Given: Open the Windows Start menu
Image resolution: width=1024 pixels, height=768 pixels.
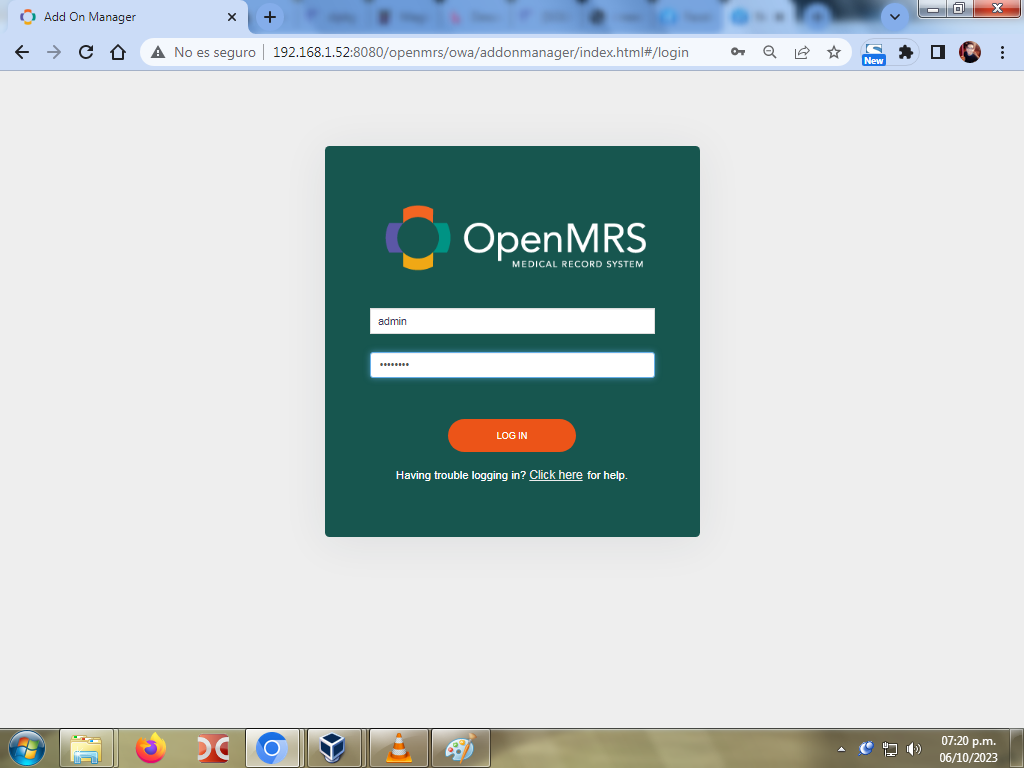Looking at the screenshot, I should (27, 748).
